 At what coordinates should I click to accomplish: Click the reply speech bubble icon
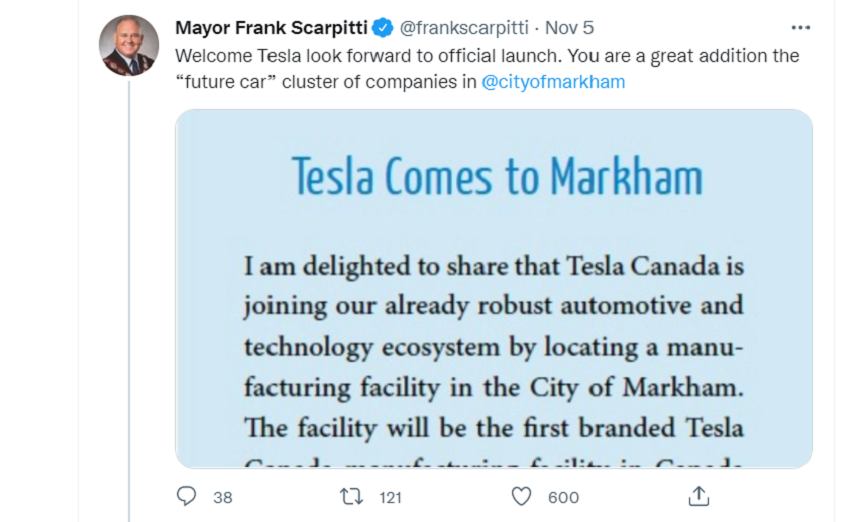186,496
